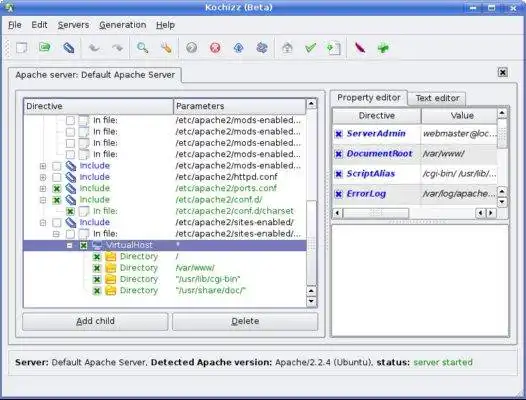Click the blue swirl restart icon
This screenshot has height=400, width=526.
[x=262, y=48]
